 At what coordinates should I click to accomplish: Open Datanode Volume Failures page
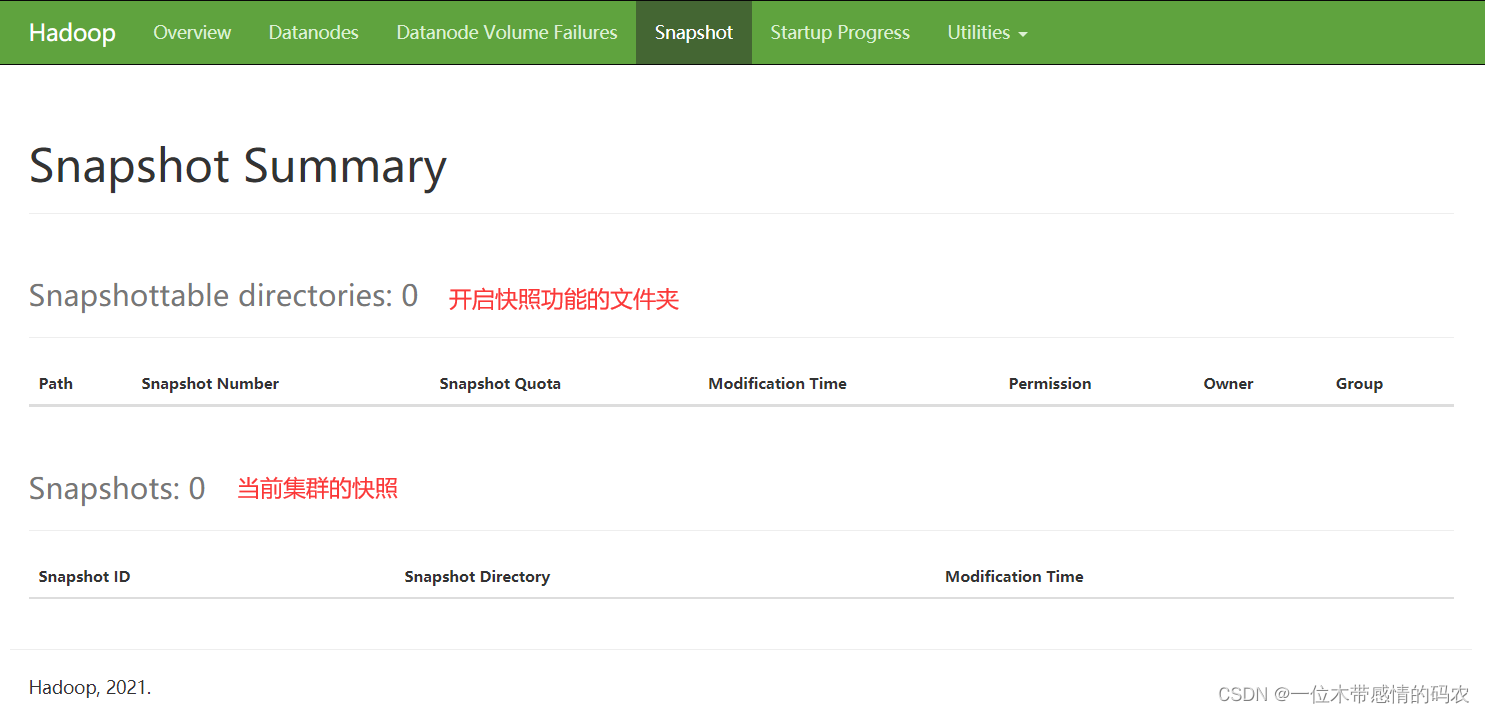[x=507, y=33]
